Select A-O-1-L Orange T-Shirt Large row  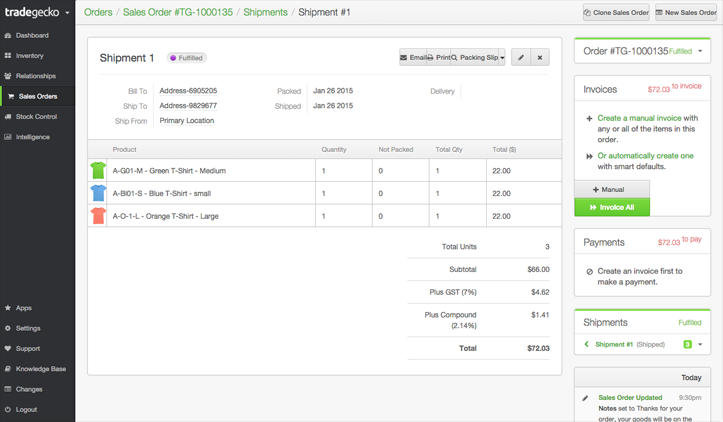[325, 216]
